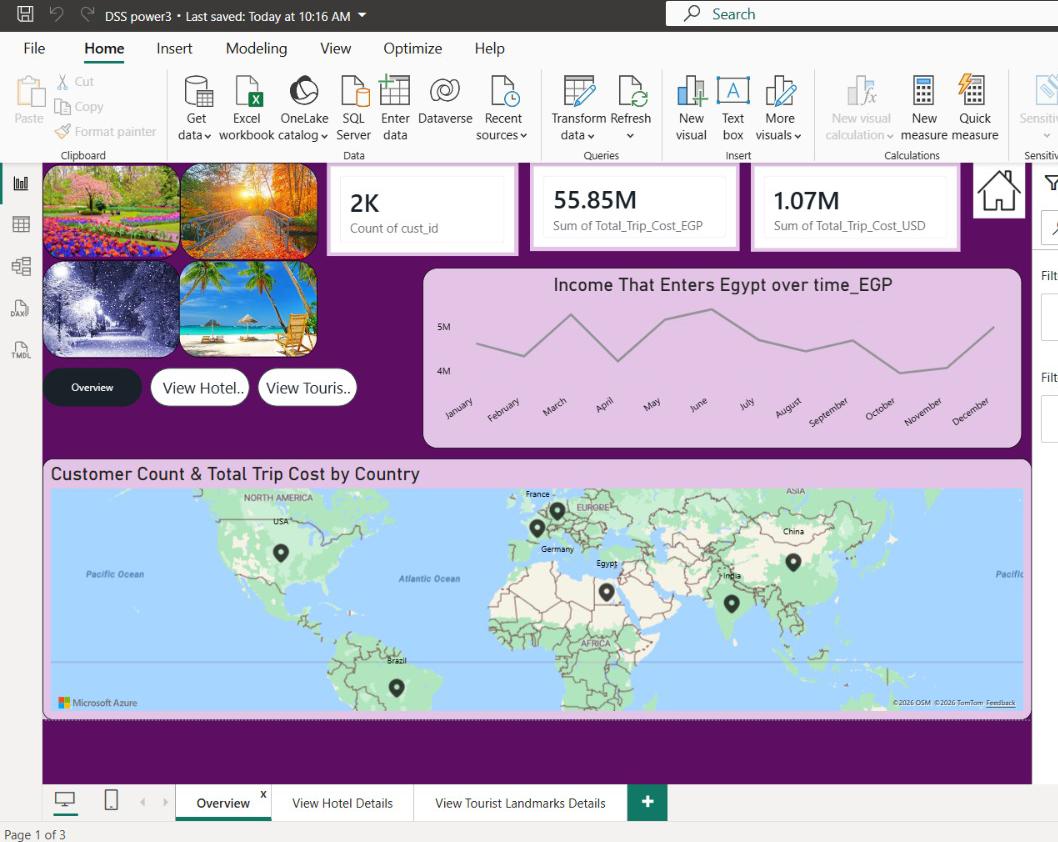Select the Sum of Total_Trip_Cost_EGP card
The image size is (1058, 842).
(x=634, y=208)
